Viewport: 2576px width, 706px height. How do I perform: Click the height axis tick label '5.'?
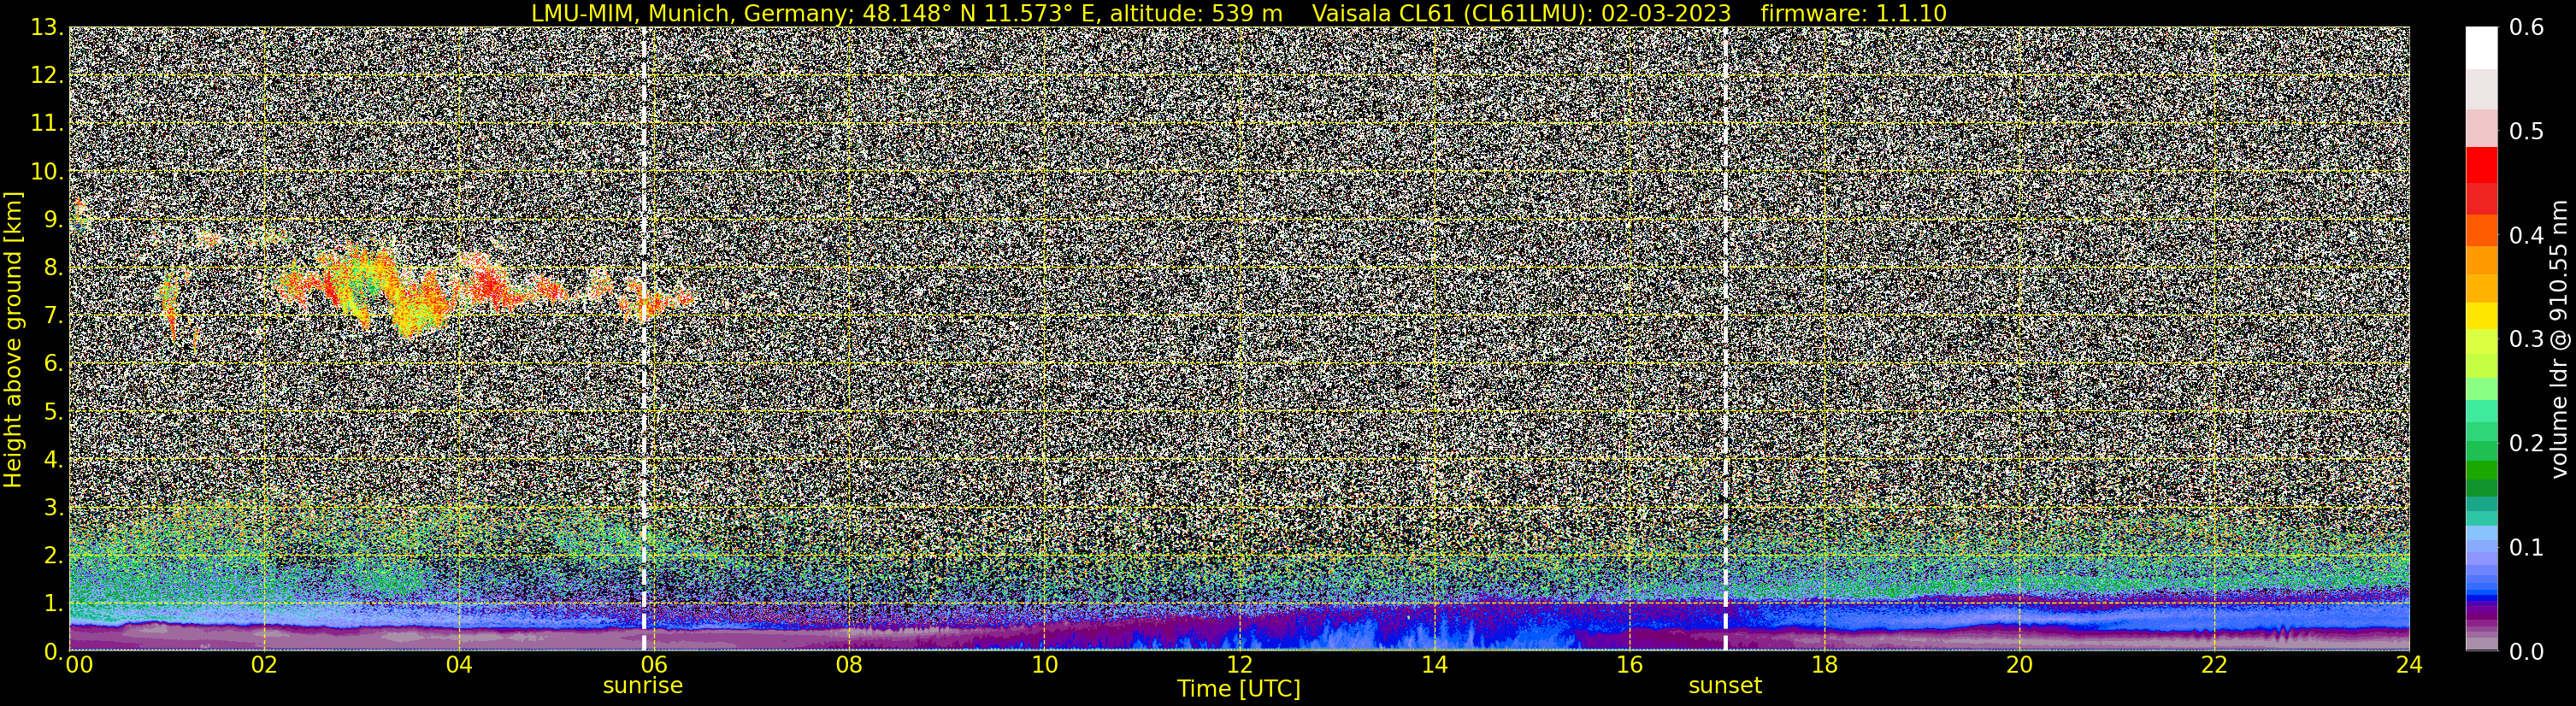tap(53, 412)
